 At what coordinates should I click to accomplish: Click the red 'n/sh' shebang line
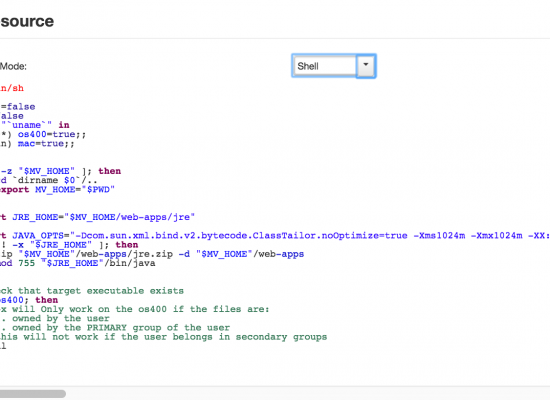(x=12, y=88)
